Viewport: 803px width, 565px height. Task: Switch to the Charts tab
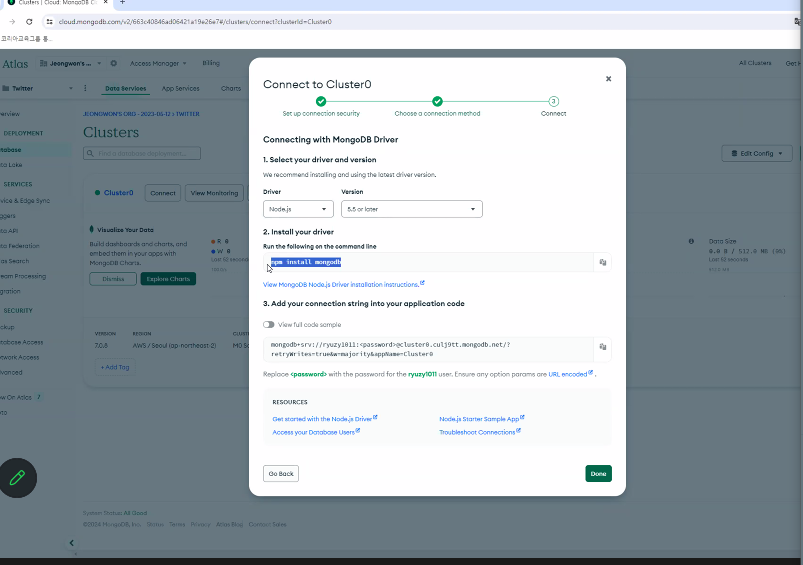tap(231, 89)
